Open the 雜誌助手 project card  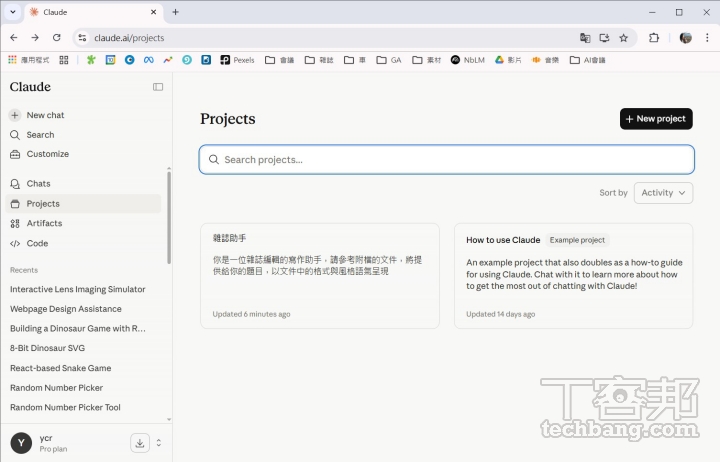pos(320,276)
